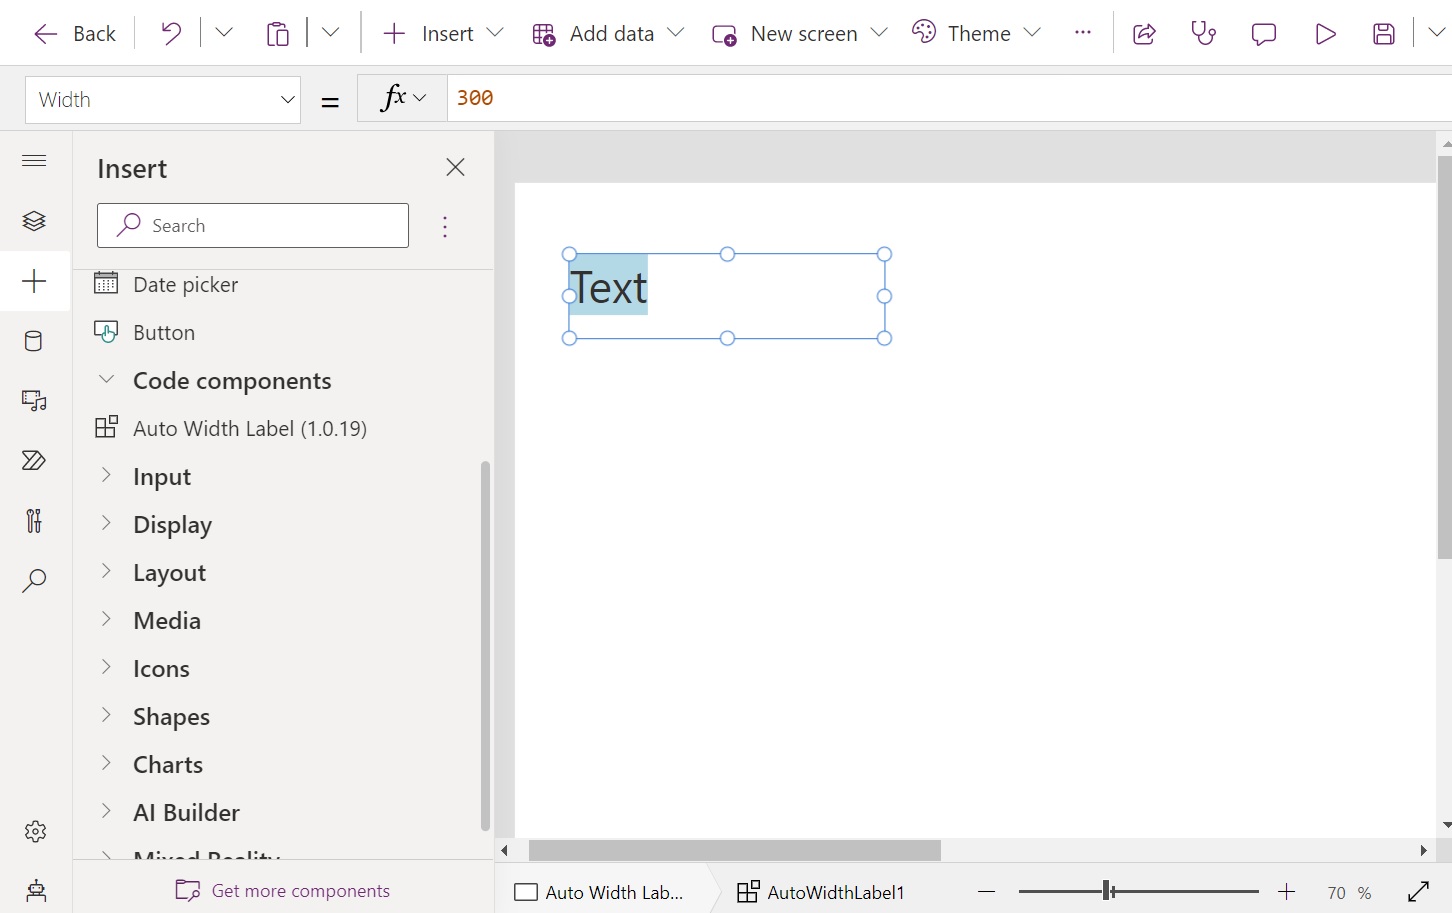Image resolution: width=1452 pixels, height=913 pixels.
Task: Select the AutoWidthLabel1 breadcrumb tab
Action: coord(835,892)
